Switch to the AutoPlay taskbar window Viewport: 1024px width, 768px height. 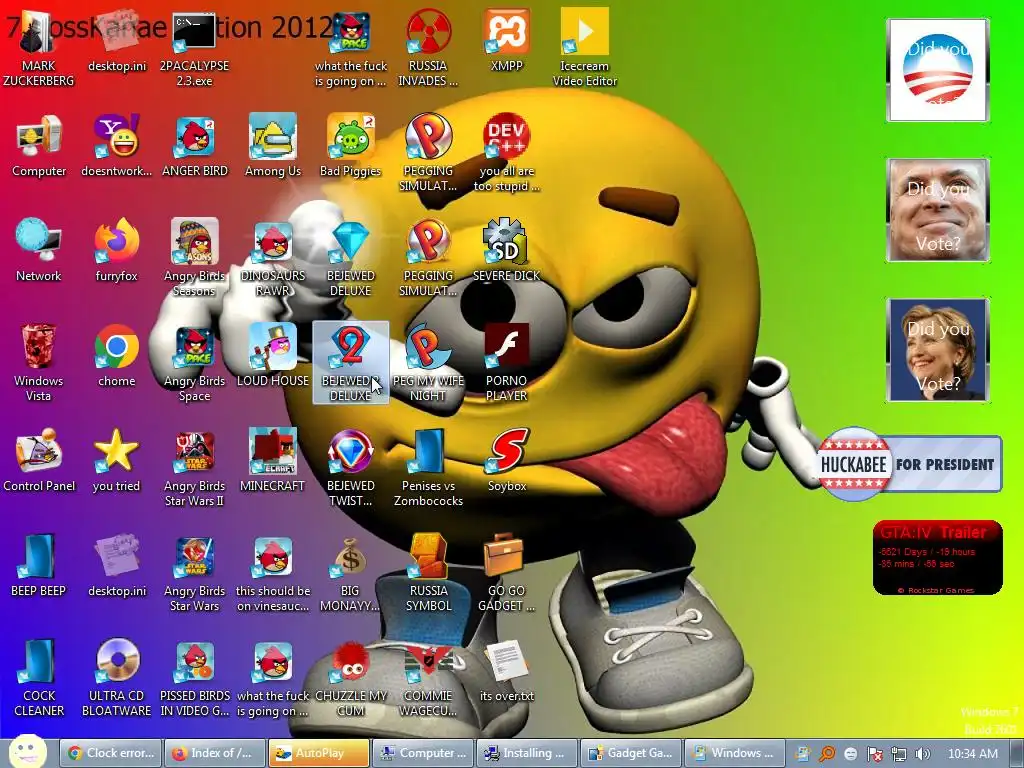click(x=319, y=753)
